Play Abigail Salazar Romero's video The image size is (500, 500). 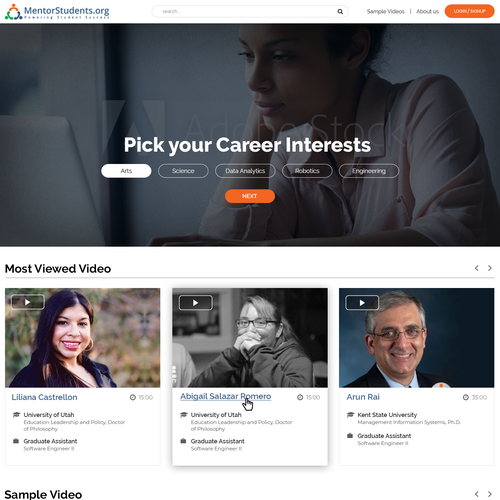pyautogui.click(x=196, y=303)
